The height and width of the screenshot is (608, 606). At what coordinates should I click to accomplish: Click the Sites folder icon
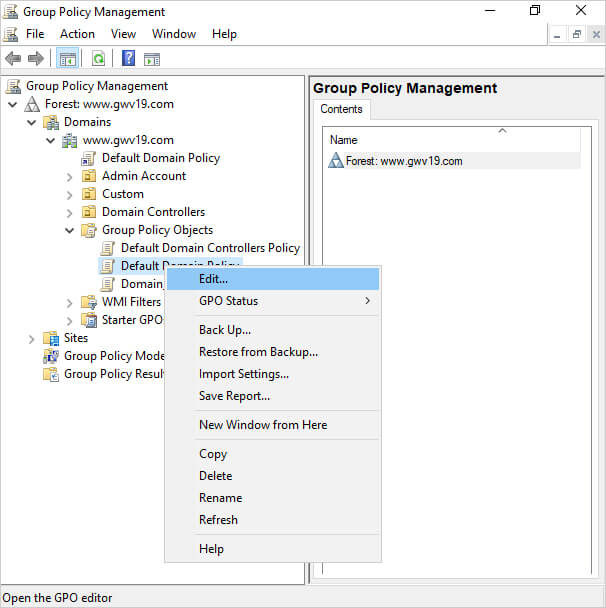click(51, 338)
